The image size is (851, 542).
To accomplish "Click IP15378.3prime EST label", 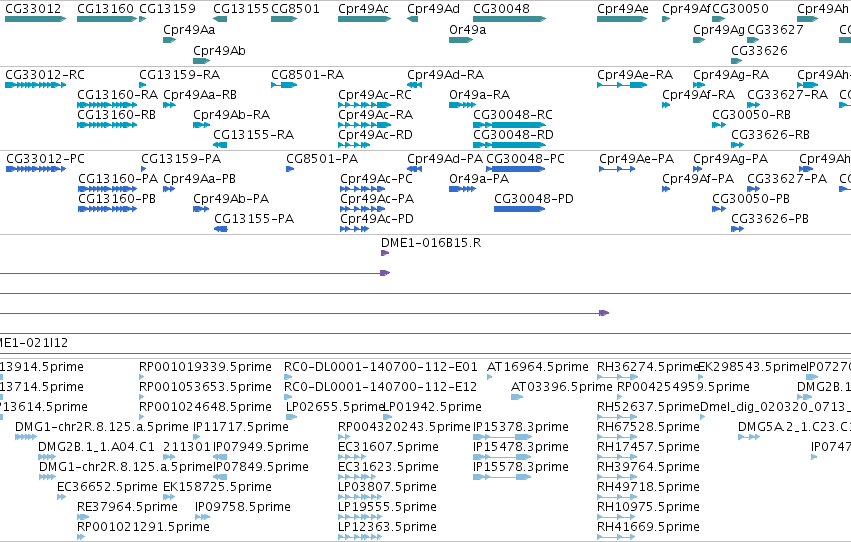I will tap(521, 428).
